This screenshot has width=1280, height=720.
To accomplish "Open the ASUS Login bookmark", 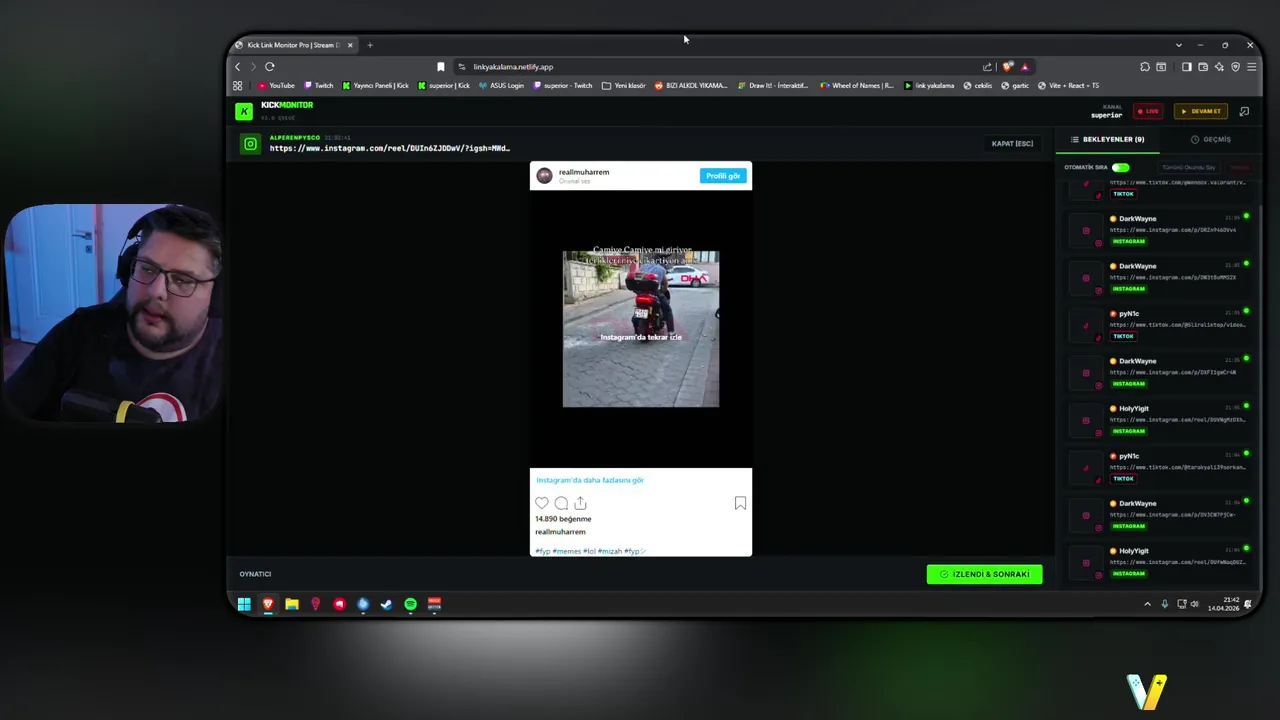I will tap(501, 86).
